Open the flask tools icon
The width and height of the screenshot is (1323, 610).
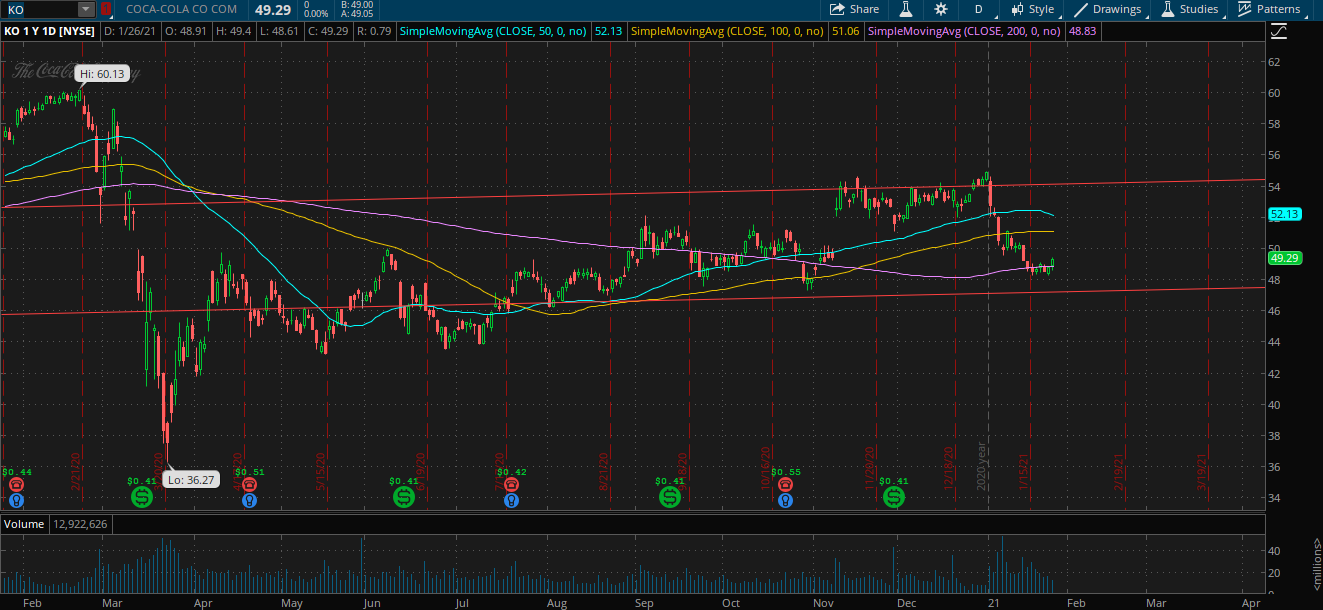906,9
